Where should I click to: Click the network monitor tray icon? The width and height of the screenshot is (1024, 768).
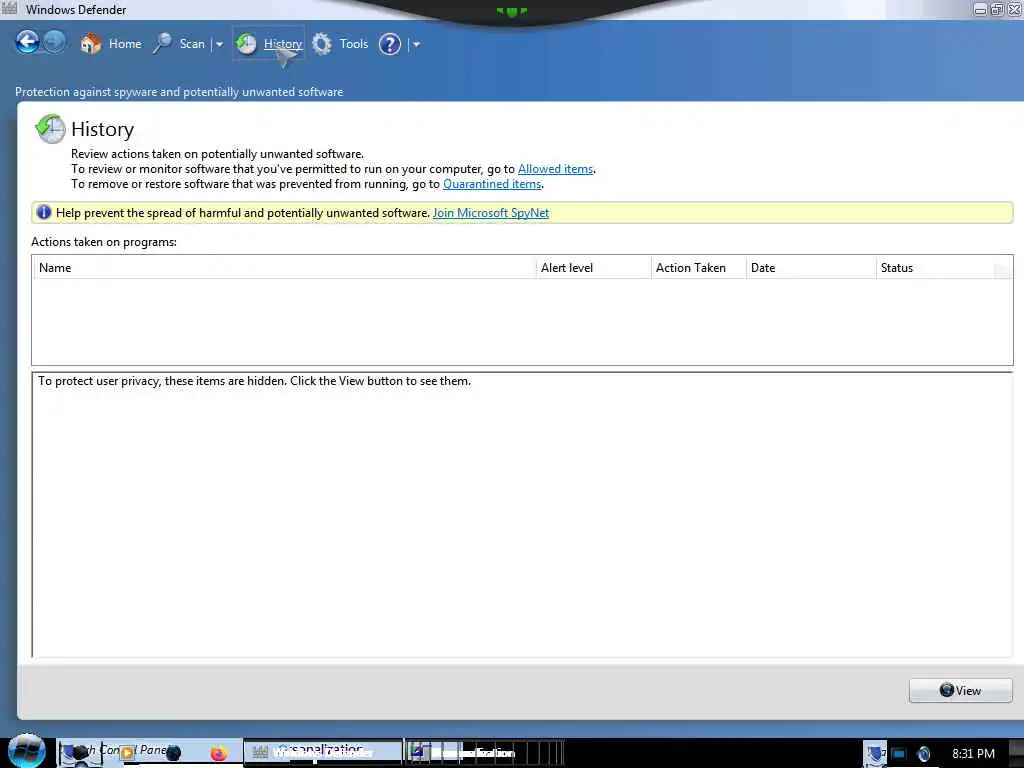point(899,754)
